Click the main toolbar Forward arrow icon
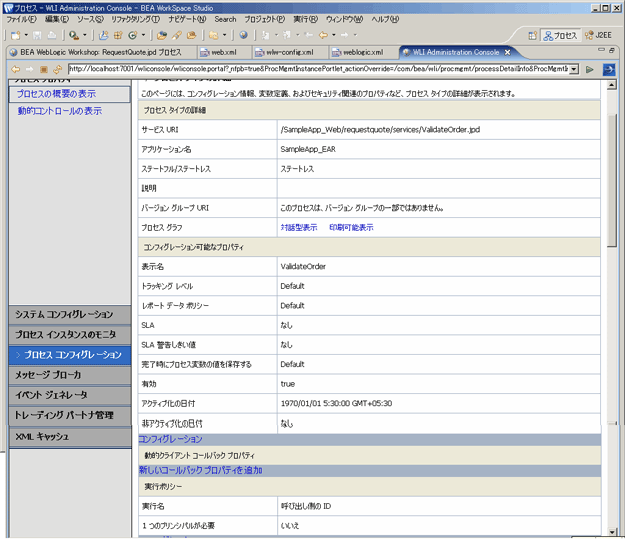625x550 pixels. click(344, 35)
